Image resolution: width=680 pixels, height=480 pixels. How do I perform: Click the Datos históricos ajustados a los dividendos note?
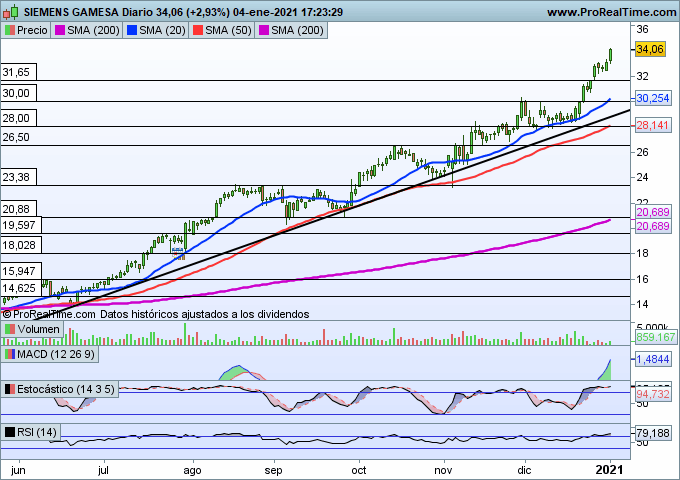[205, 314]
